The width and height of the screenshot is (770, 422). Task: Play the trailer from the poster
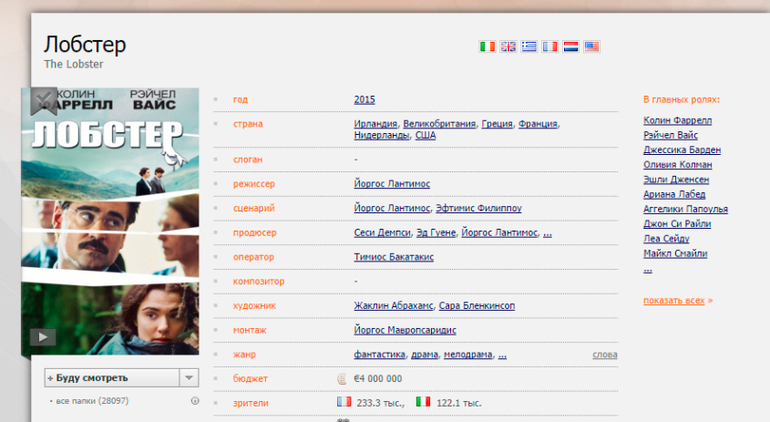click(x=42, y=337)
